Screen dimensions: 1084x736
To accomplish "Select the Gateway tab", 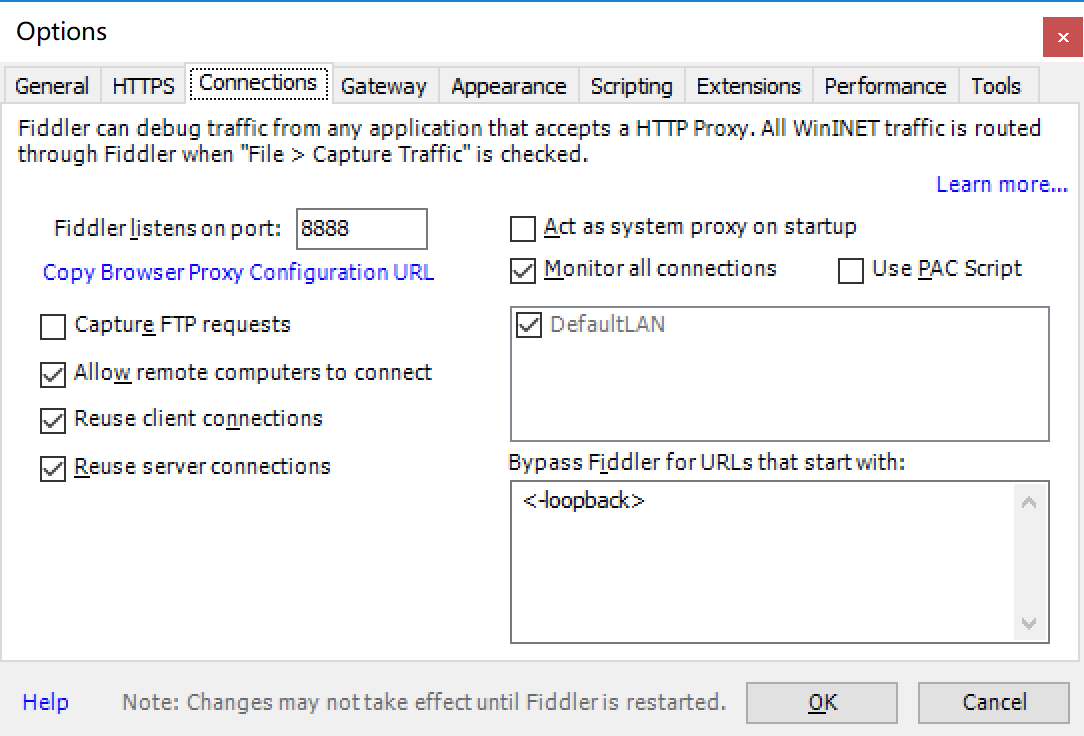I will [x=384, y=86].
